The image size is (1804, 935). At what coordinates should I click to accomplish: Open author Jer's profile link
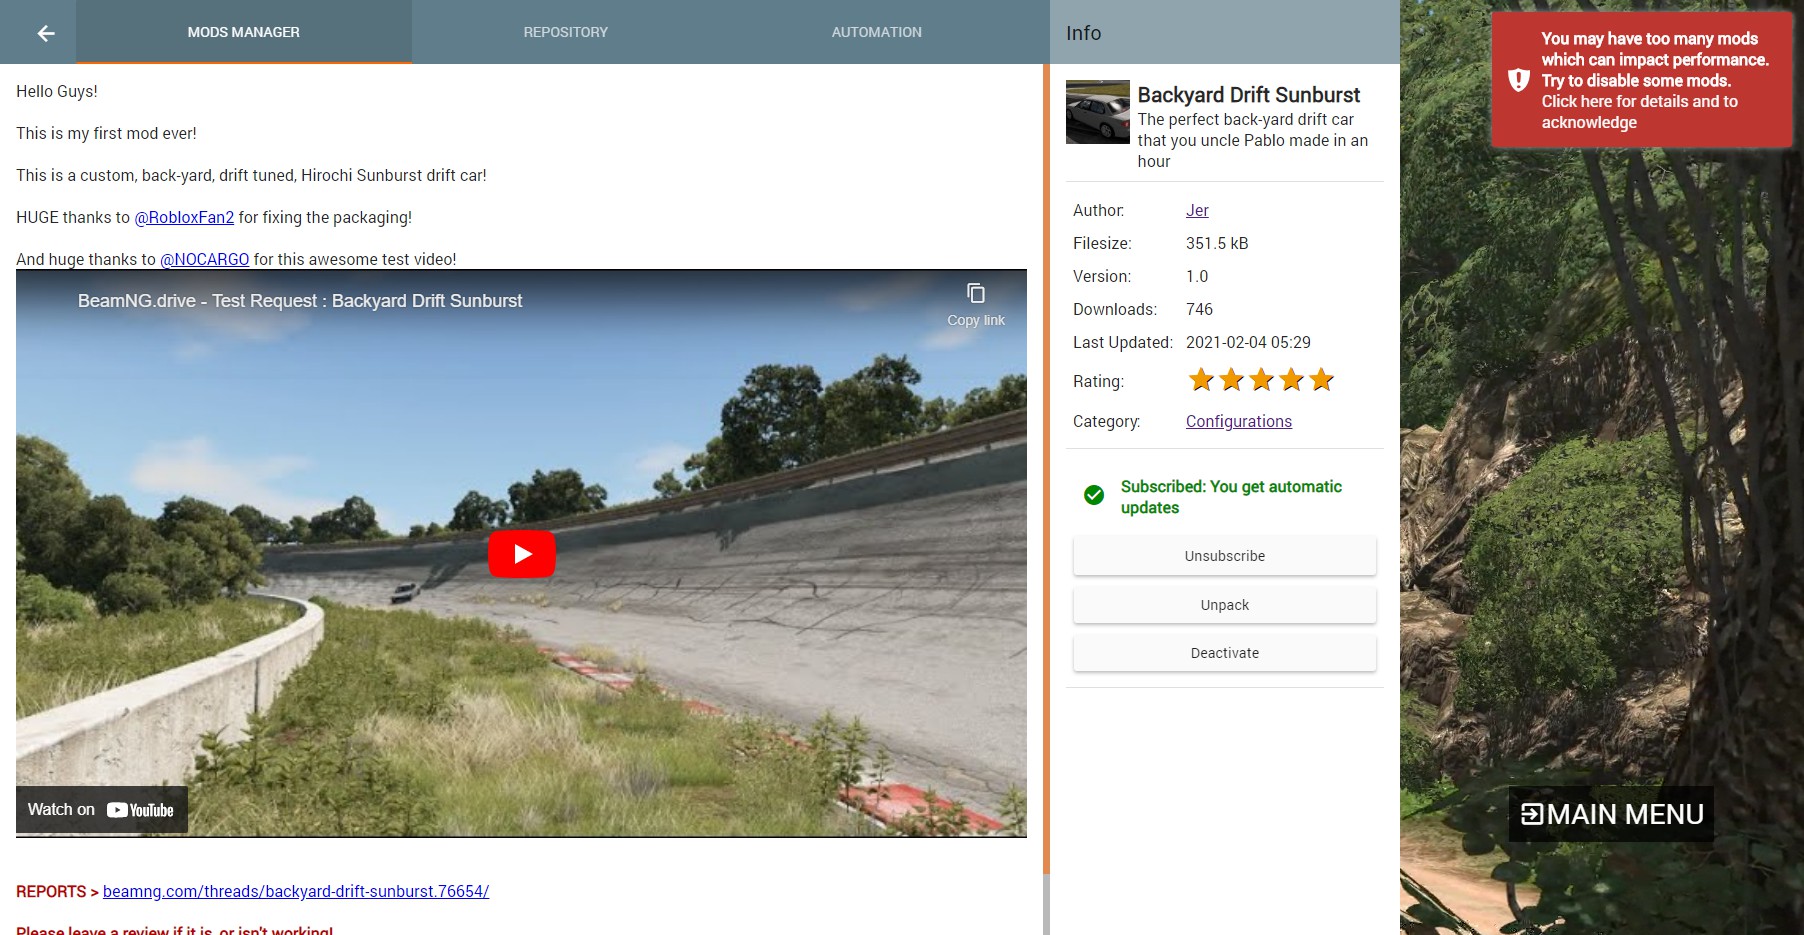[1197, 210]
